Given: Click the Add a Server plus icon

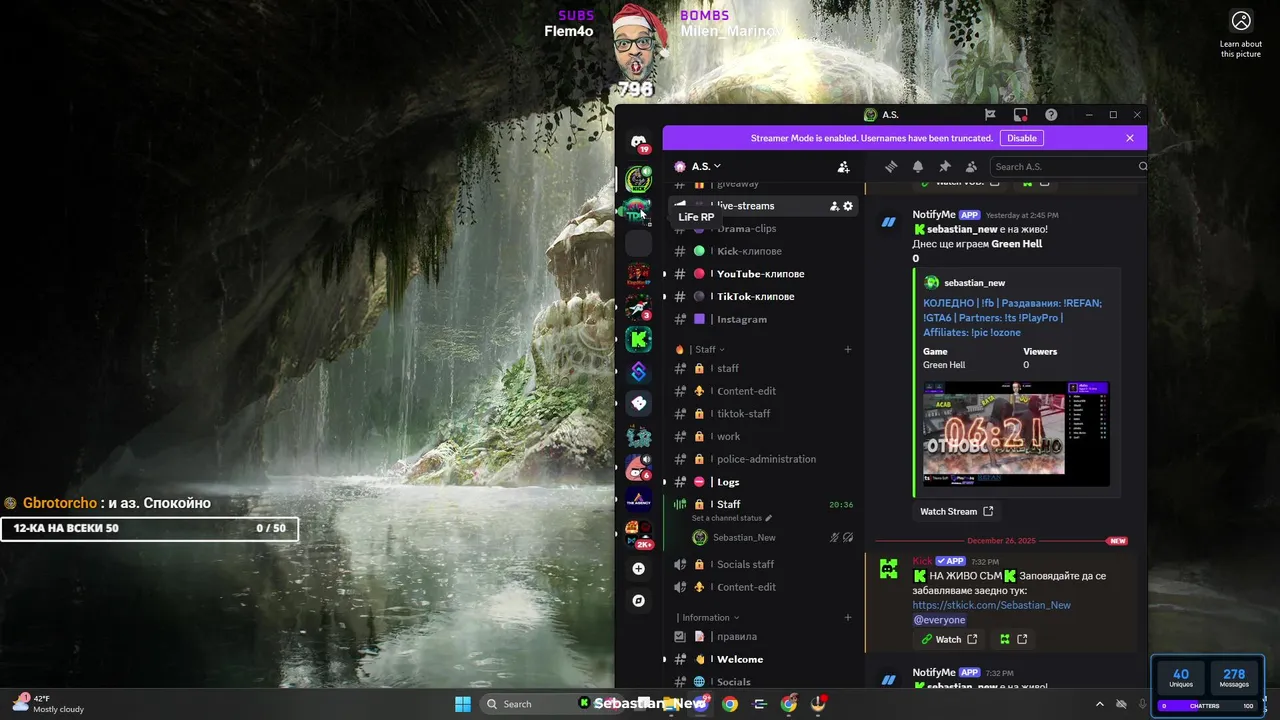Looking at the screenshot, I should coord(638,568).
